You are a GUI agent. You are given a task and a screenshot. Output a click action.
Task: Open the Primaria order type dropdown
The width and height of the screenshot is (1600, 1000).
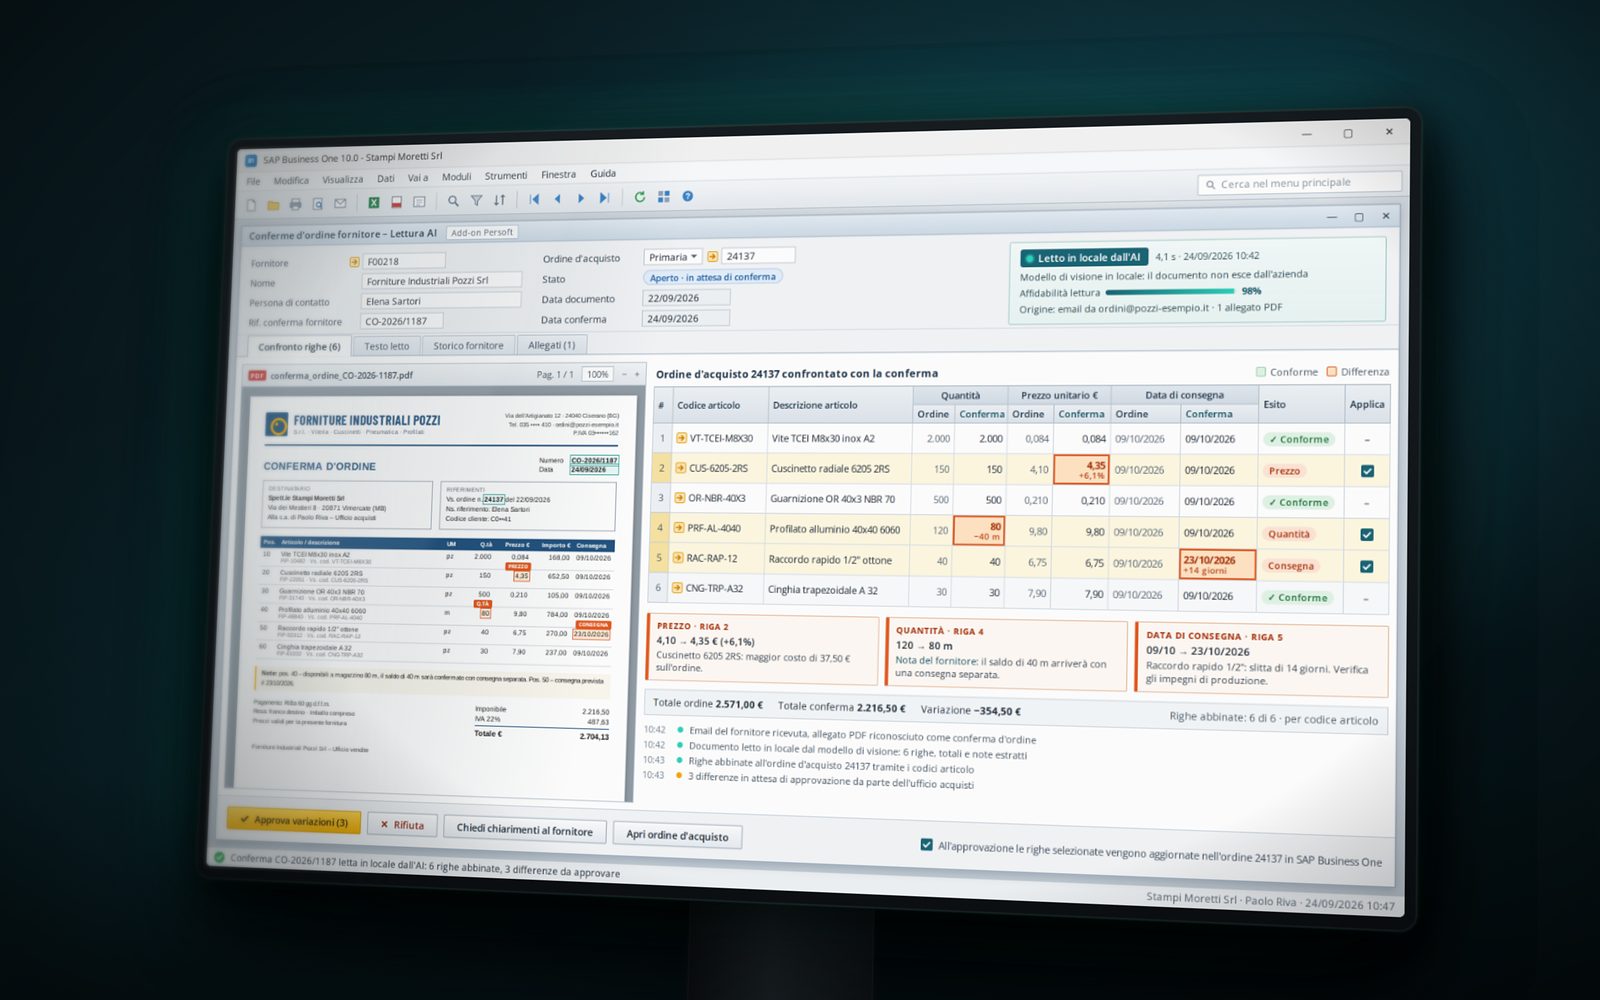[672, 257]
